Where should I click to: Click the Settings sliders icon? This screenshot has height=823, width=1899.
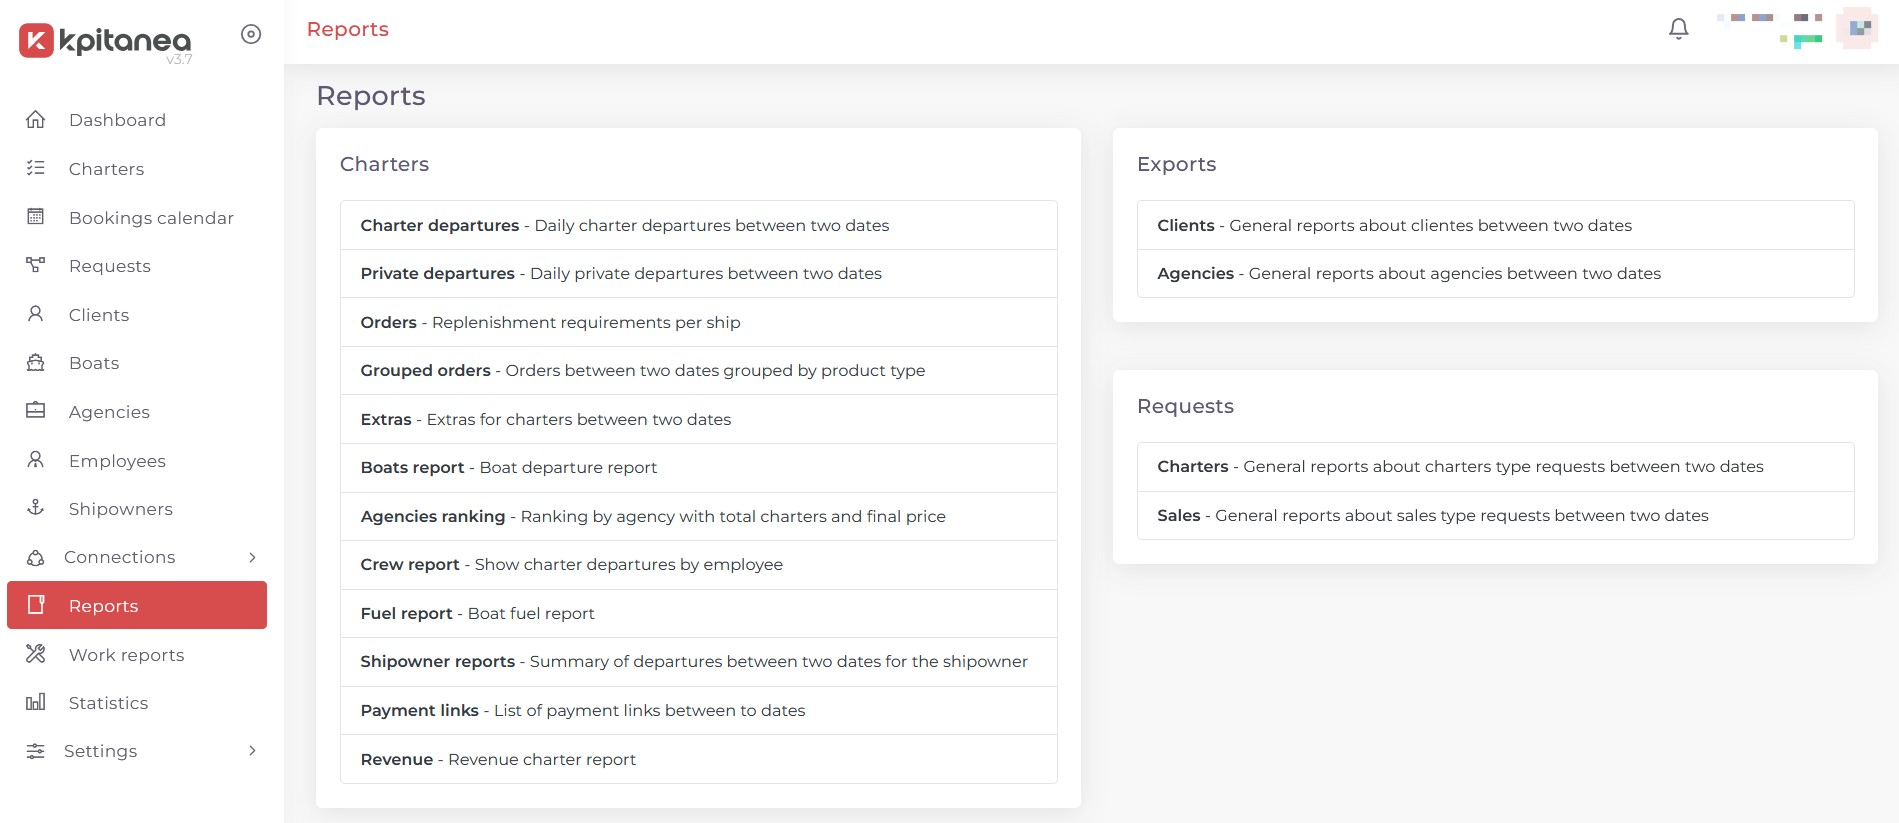36,751
